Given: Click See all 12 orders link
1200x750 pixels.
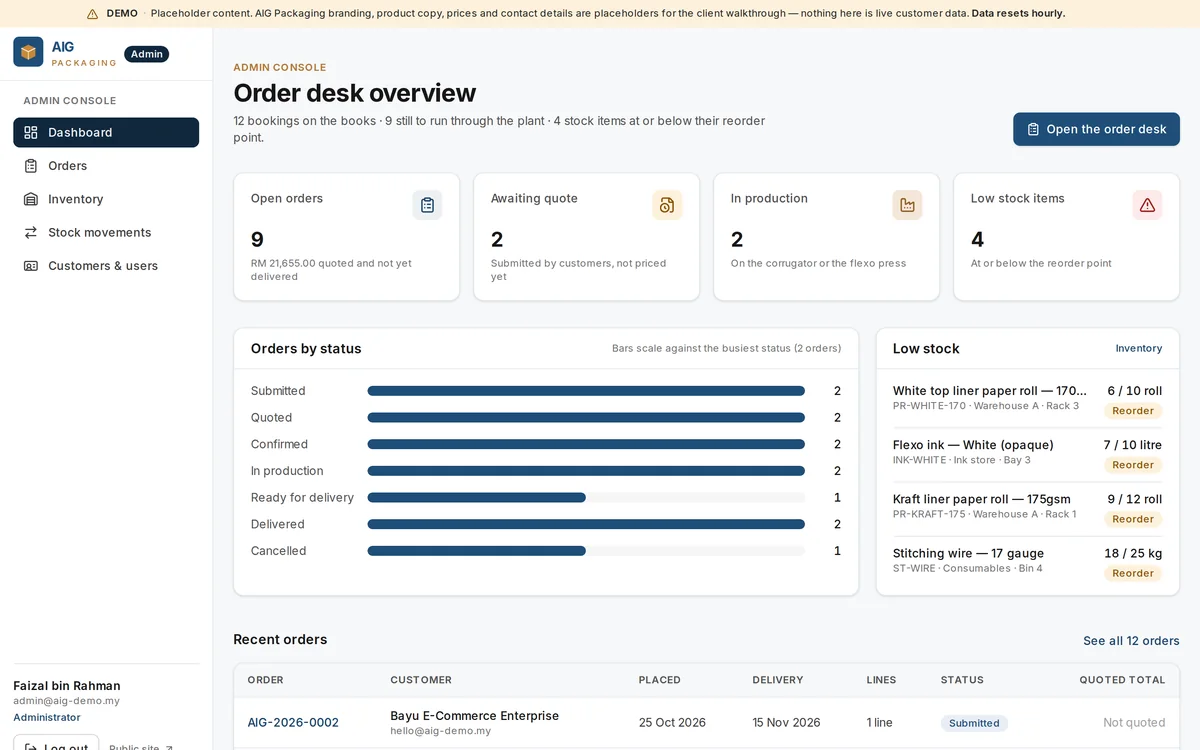Looking at the screenshot, I should click(x=1131, y=641).
